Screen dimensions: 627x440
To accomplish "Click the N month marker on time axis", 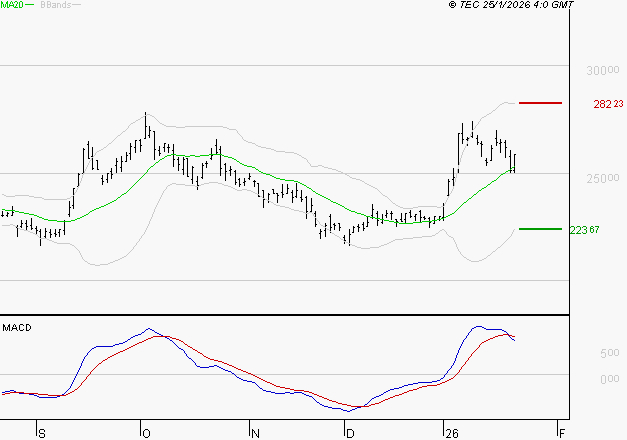I will [255, 434].
